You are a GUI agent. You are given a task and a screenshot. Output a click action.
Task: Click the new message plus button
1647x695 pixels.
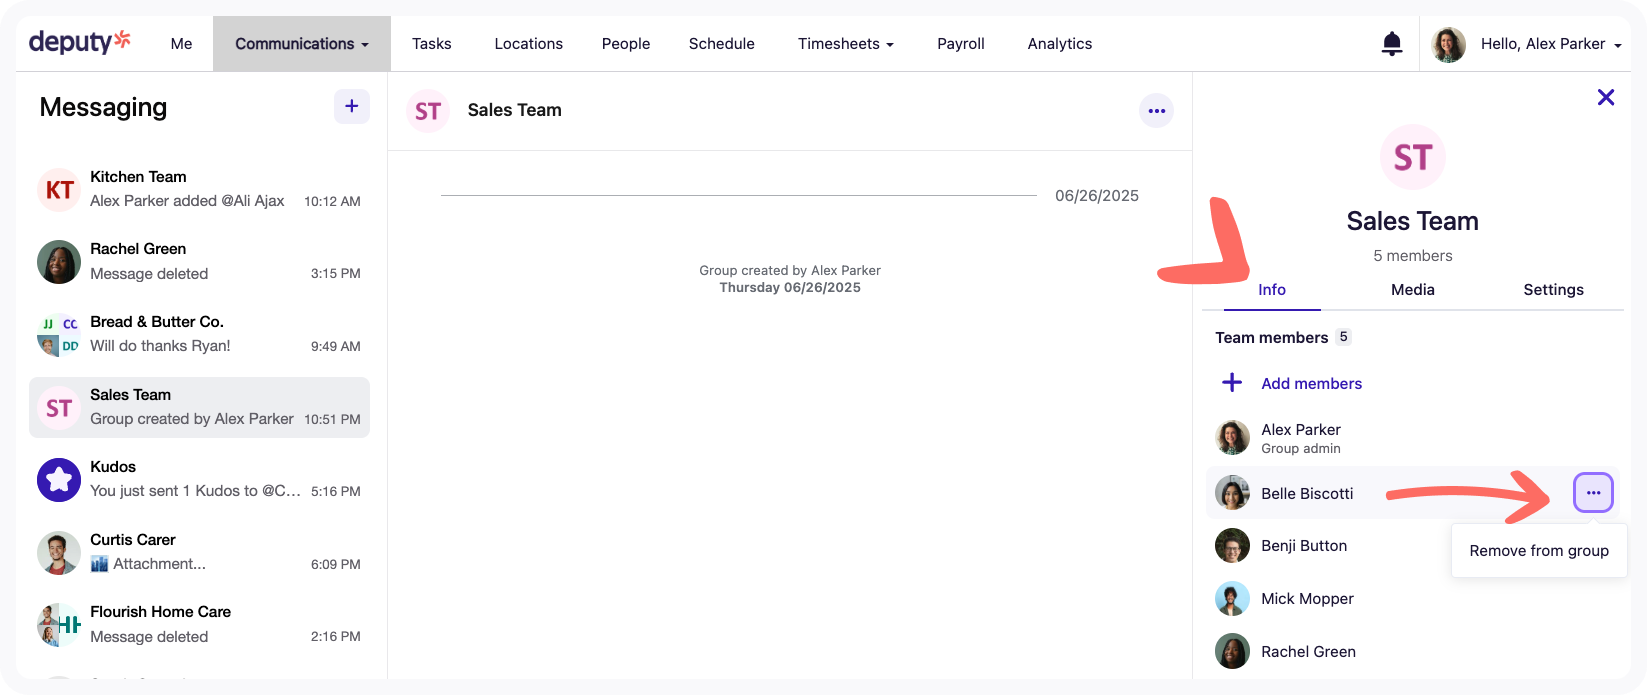pyautogui.click(x=351, y=107)
